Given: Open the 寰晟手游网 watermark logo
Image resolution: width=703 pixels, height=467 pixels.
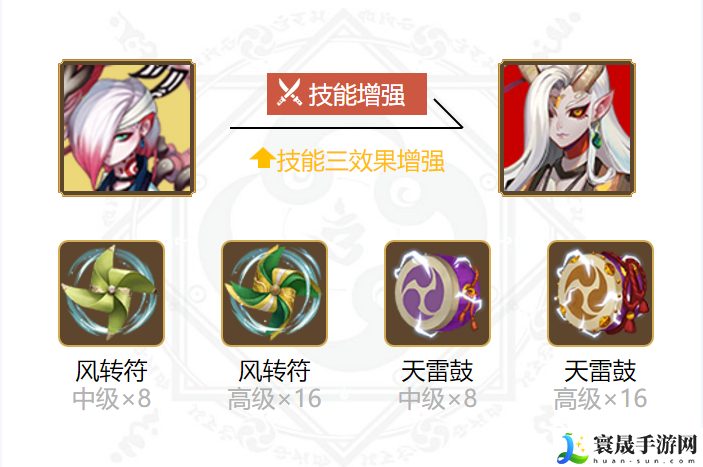Looking at the screenshot, I should (x=627, y=448).
